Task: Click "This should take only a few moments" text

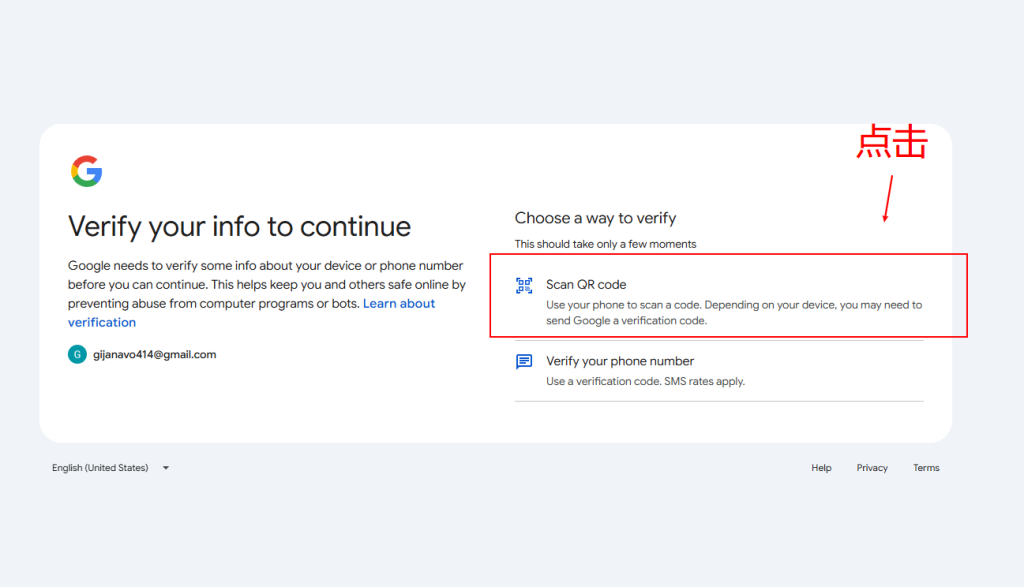Action: (x=605, y=244)
